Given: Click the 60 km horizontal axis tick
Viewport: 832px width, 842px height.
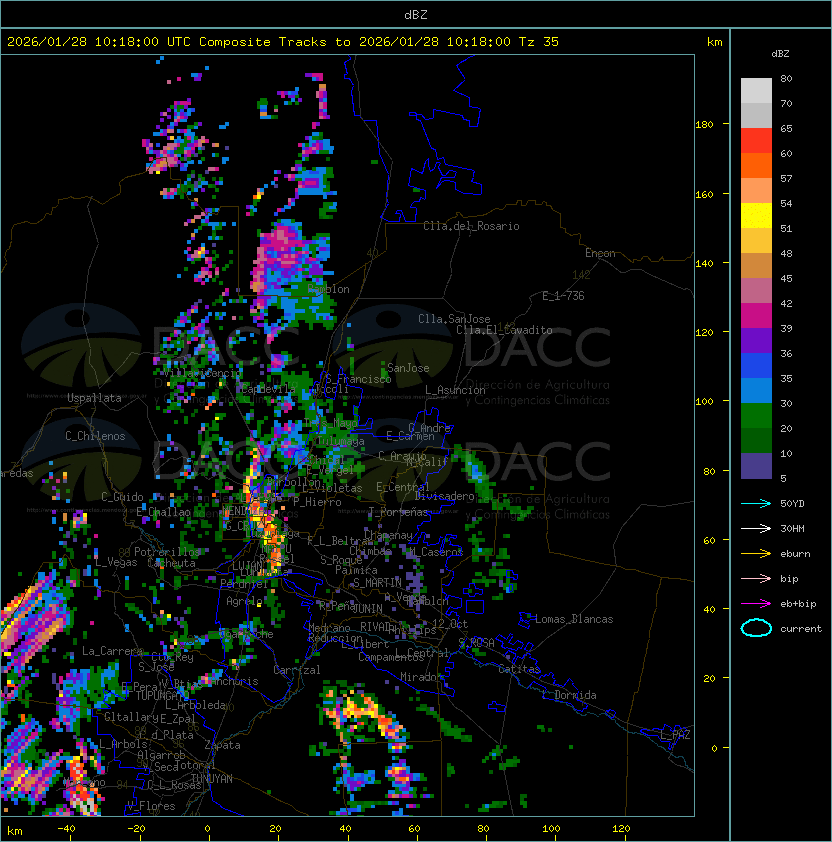Looking at the screenshot, I should [x=414, y=829].
